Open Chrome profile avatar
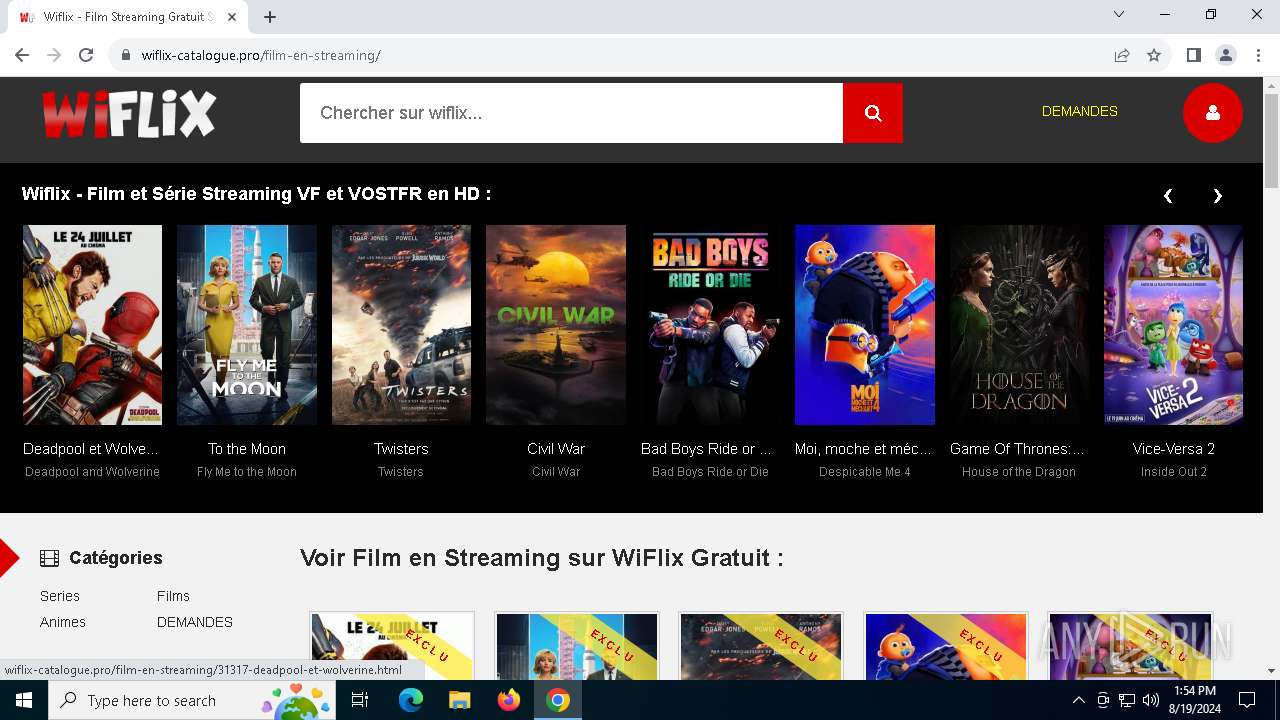The height and width of the screenshot is (720, 1280). click(x=1225, y=55)
